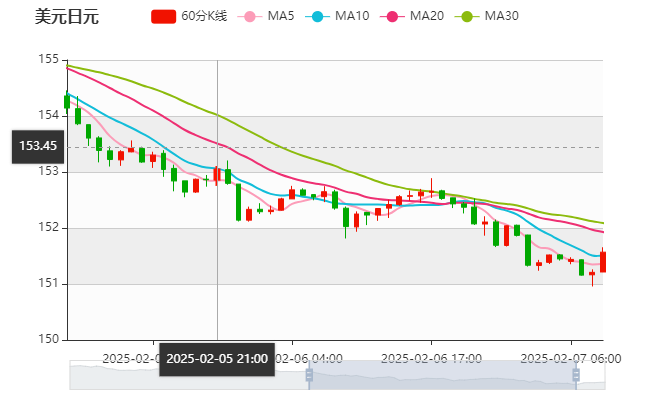Toggle MA30 text in legend

tap(501, 16)
